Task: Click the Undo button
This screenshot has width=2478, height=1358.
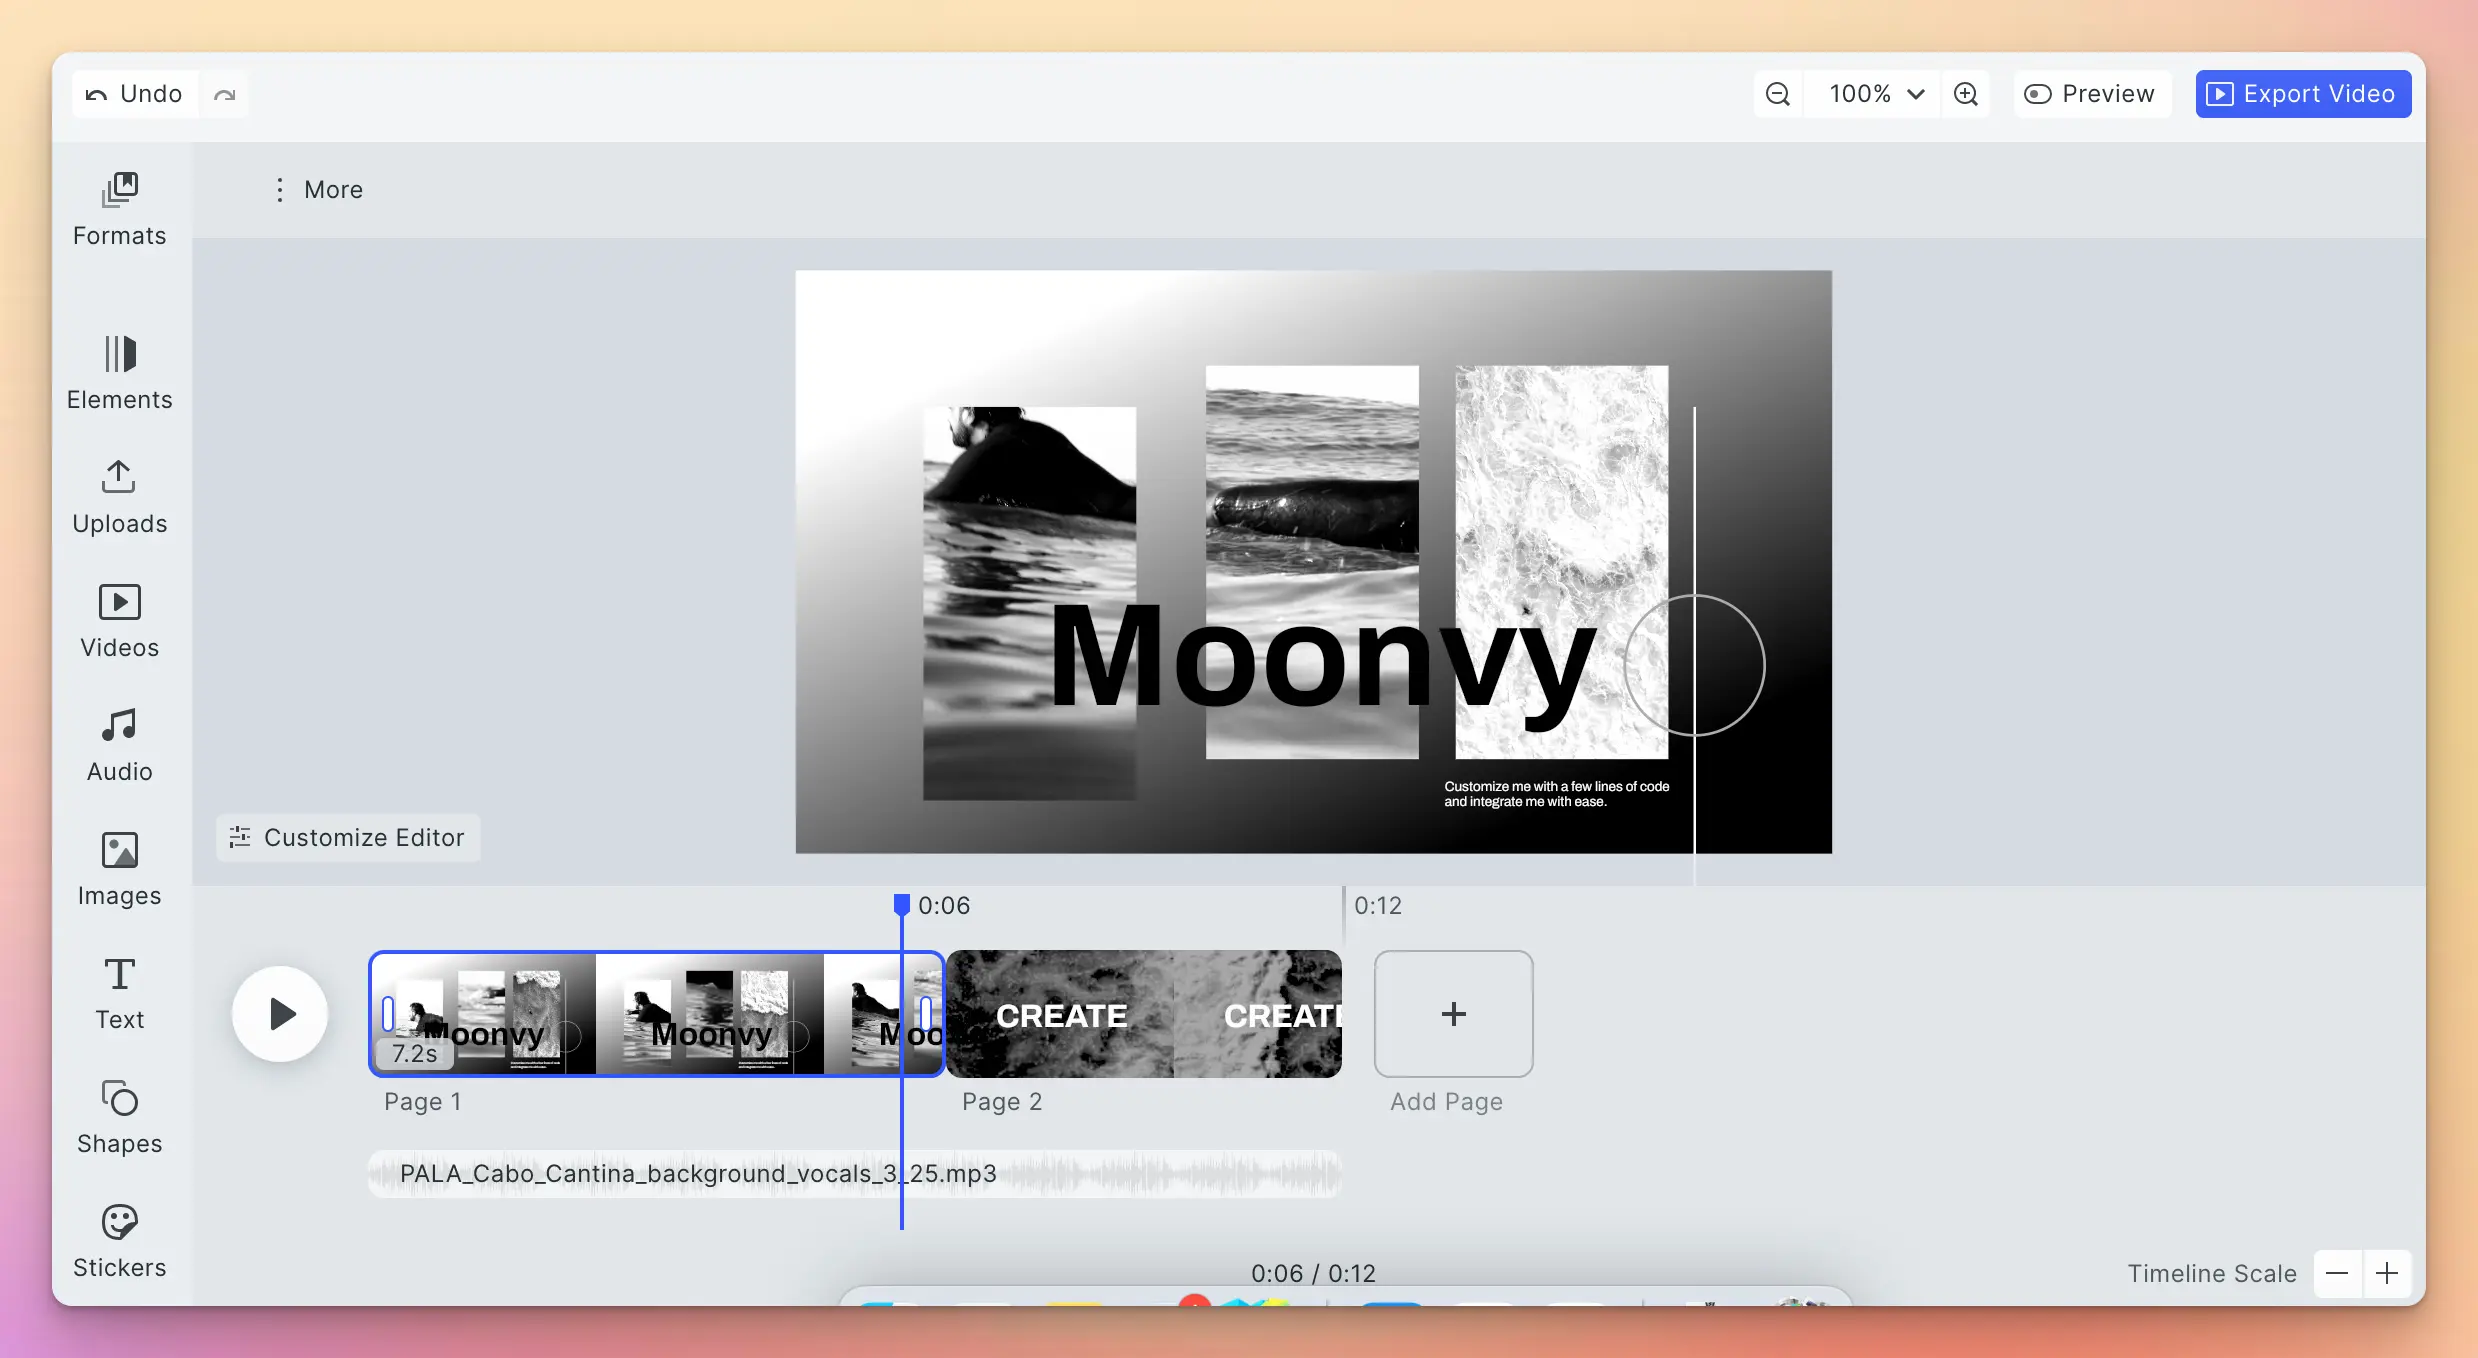Action: [x=135, y=94]
